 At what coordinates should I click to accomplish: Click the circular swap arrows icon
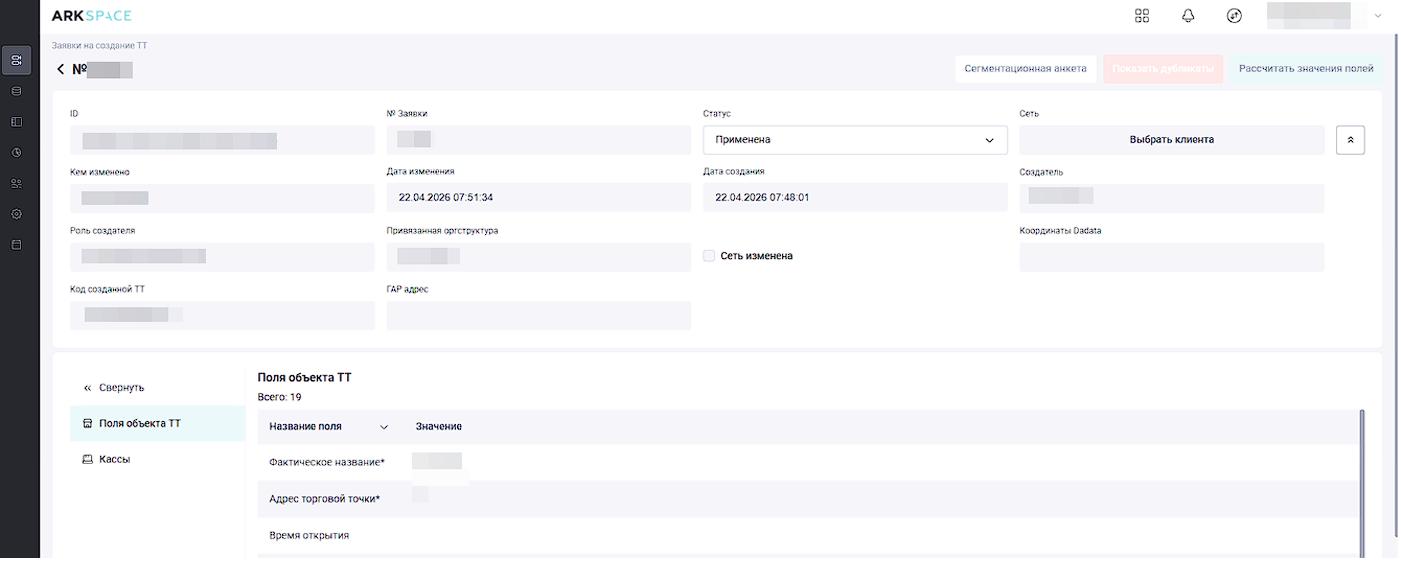(1234, 16)
